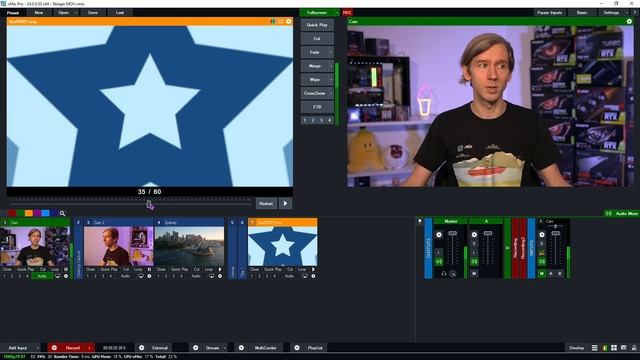Toggle Audio on Cam input tile
The height and width of the screenshot is (360, 640).
[42, 276]
